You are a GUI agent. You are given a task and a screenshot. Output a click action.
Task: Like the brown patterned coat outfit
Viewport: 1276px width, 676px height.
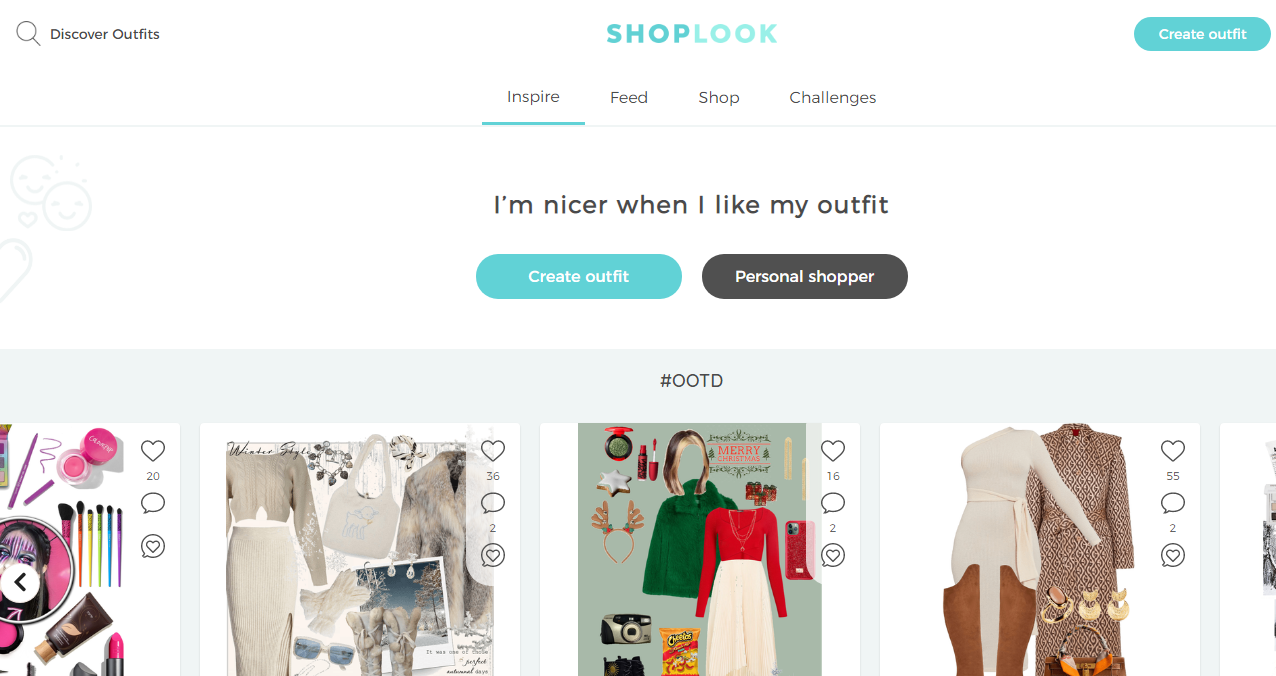coord(1173,451)
